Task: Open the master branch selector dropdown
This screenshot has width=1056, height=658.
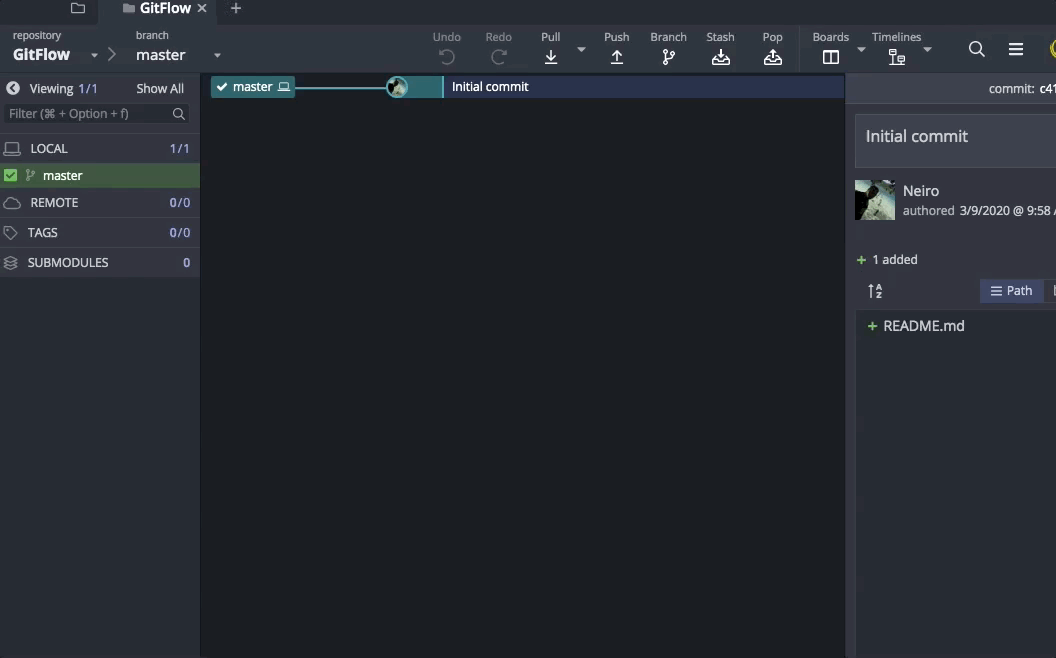Action: tap(217, 56)
